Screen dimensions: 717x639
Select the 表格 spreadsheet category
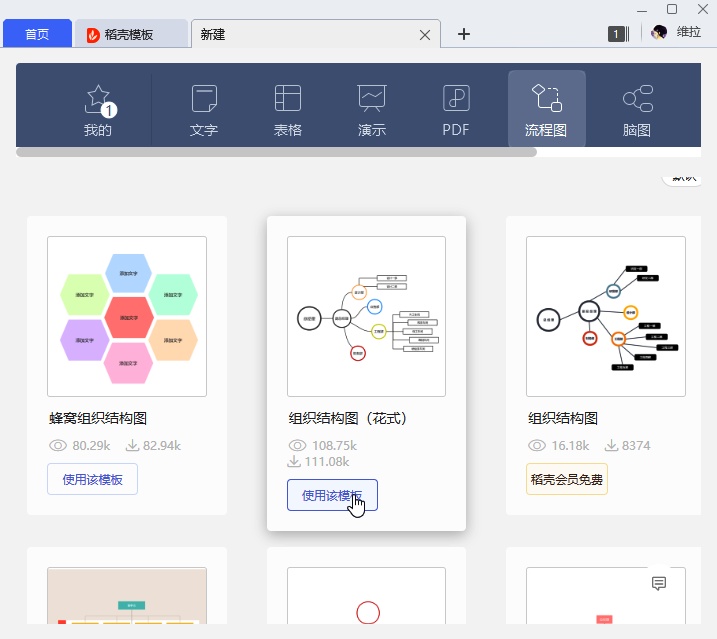tap(288, 111)
